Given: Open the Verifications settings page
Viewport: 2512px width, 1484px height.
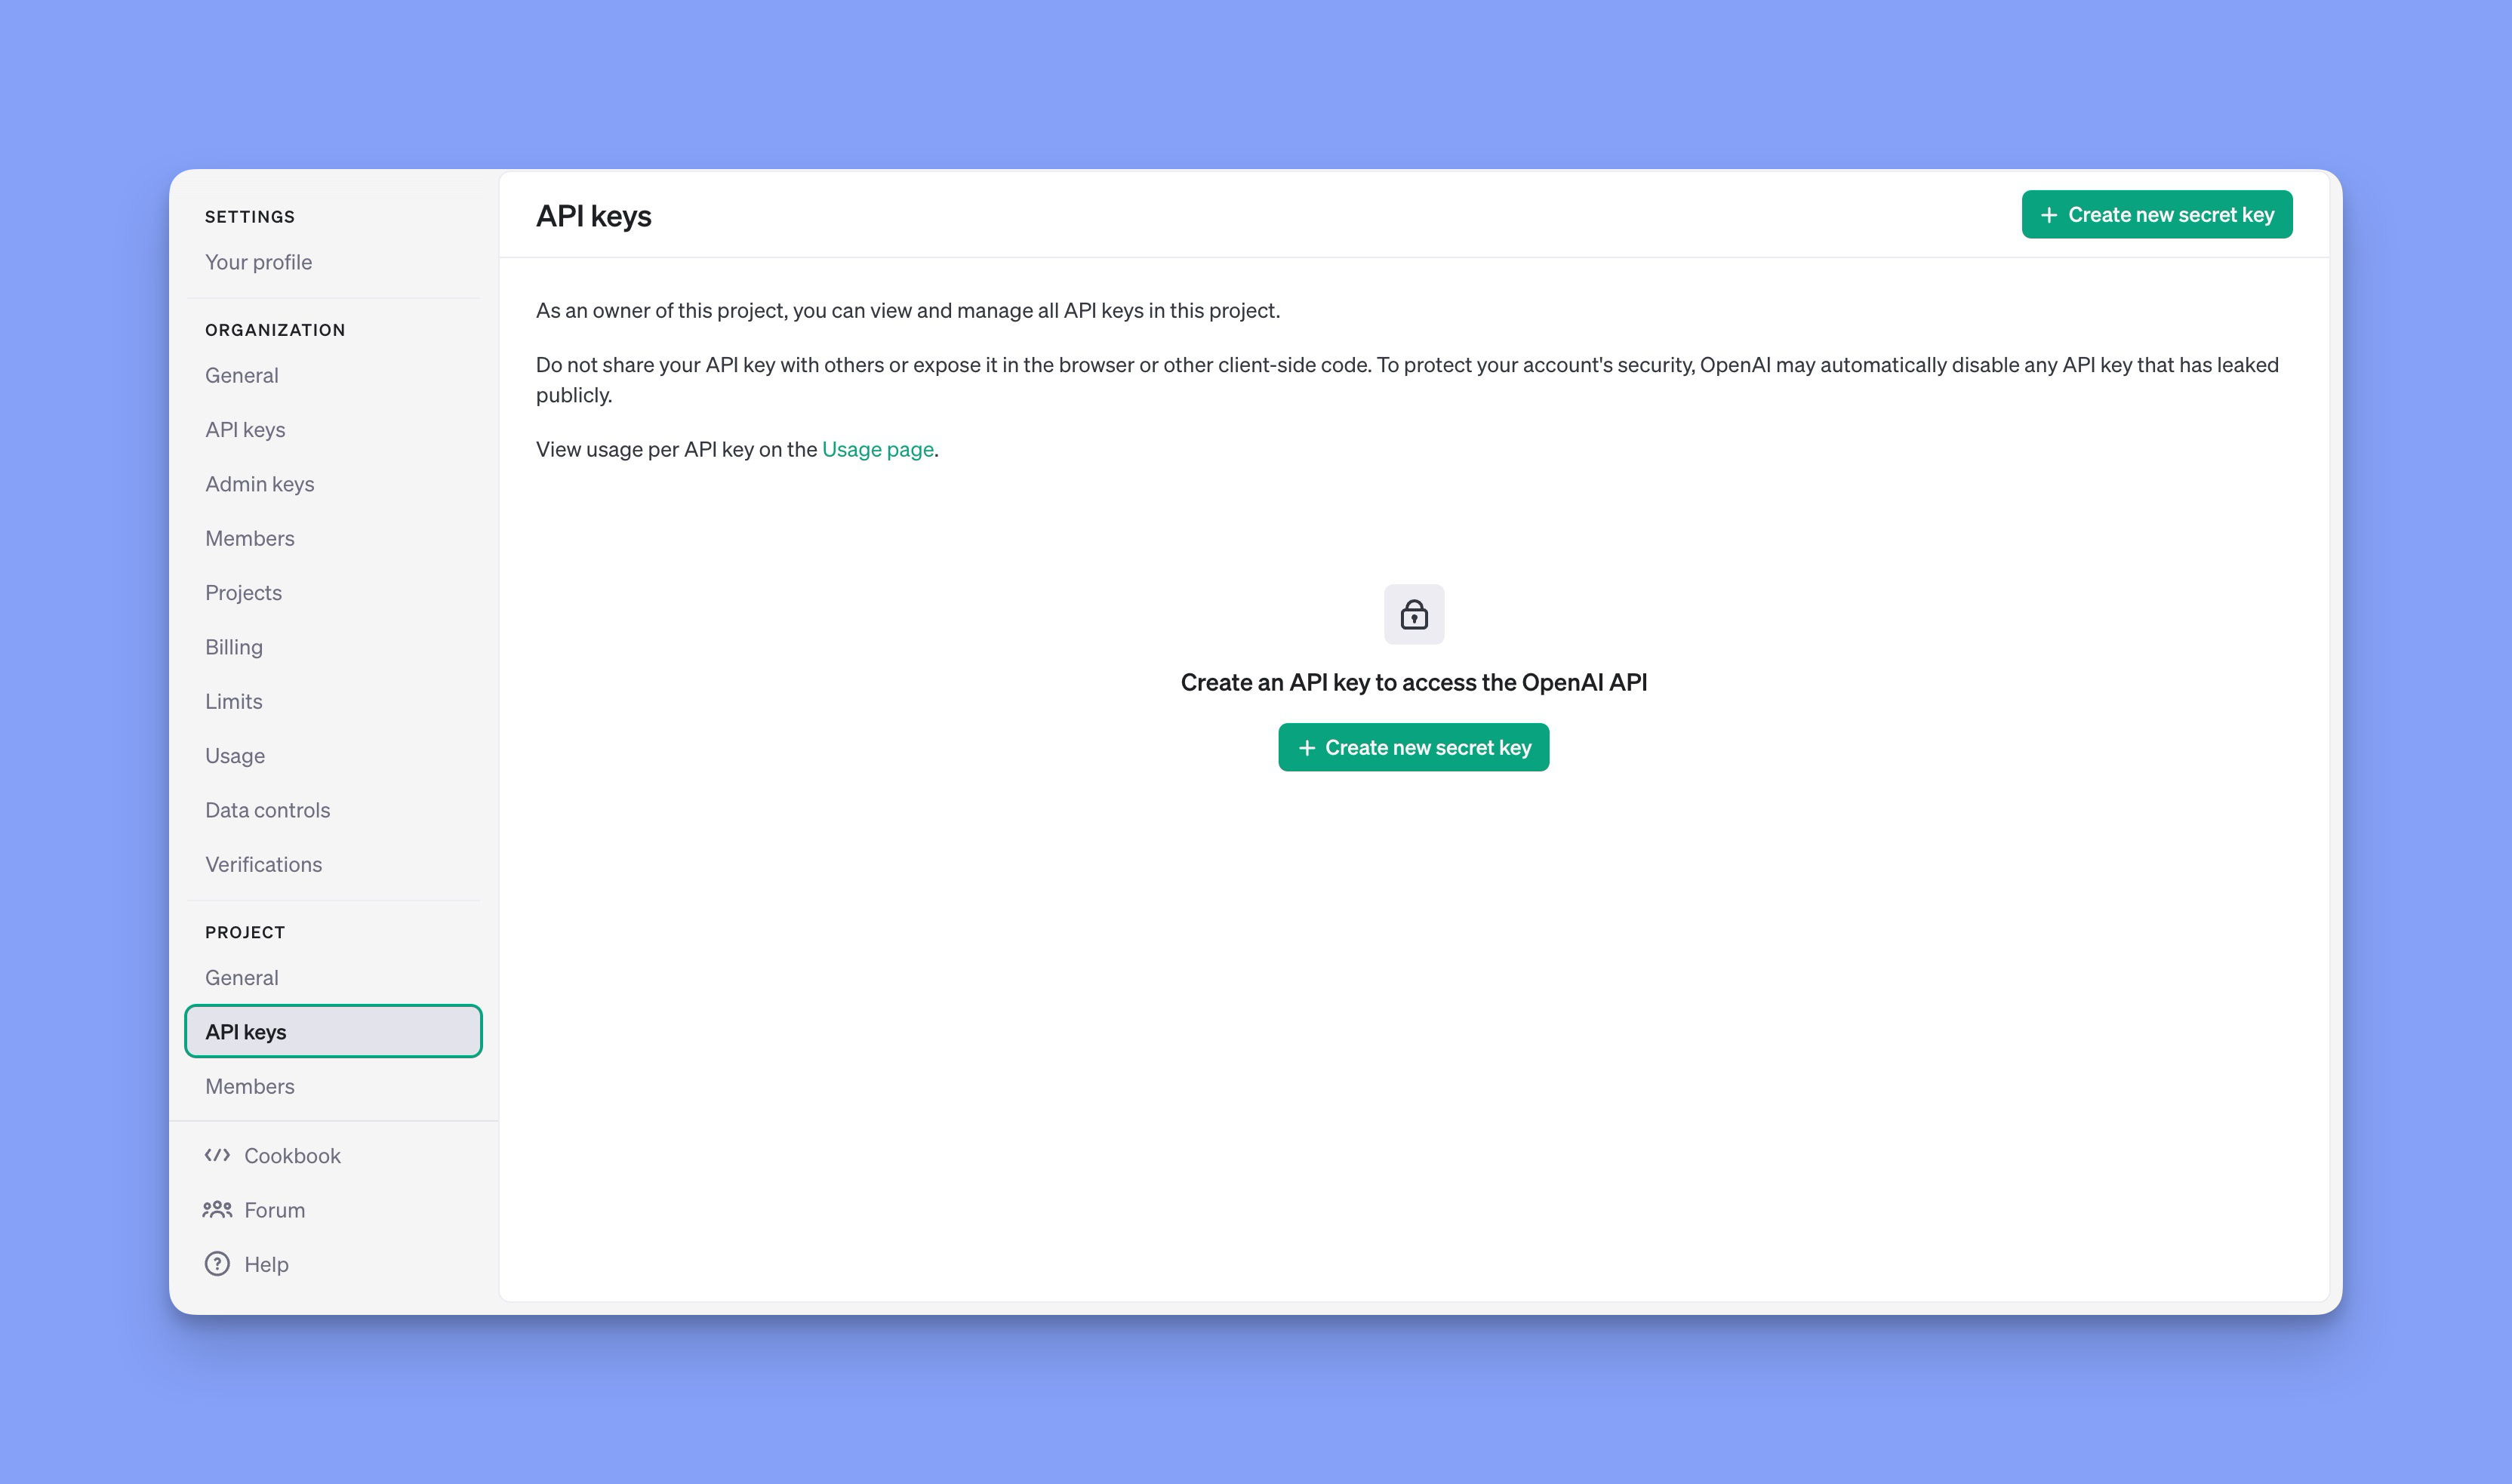Looking at the screenshot, I should [x=263, y=864].
